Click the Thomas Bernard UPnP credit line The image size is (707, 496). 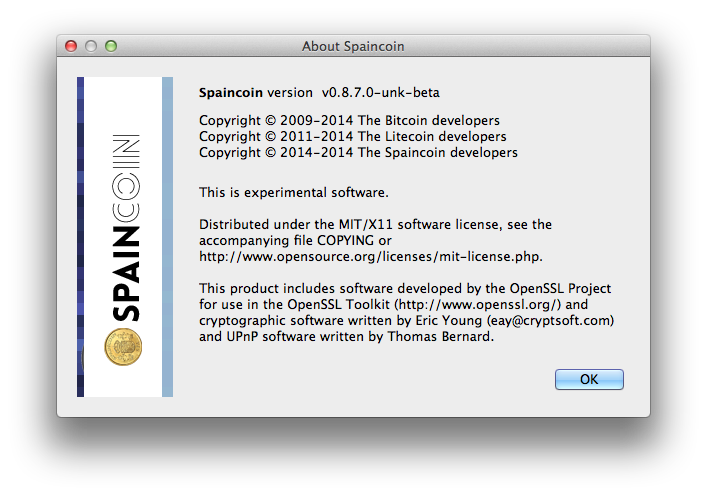tap(346, 337)
